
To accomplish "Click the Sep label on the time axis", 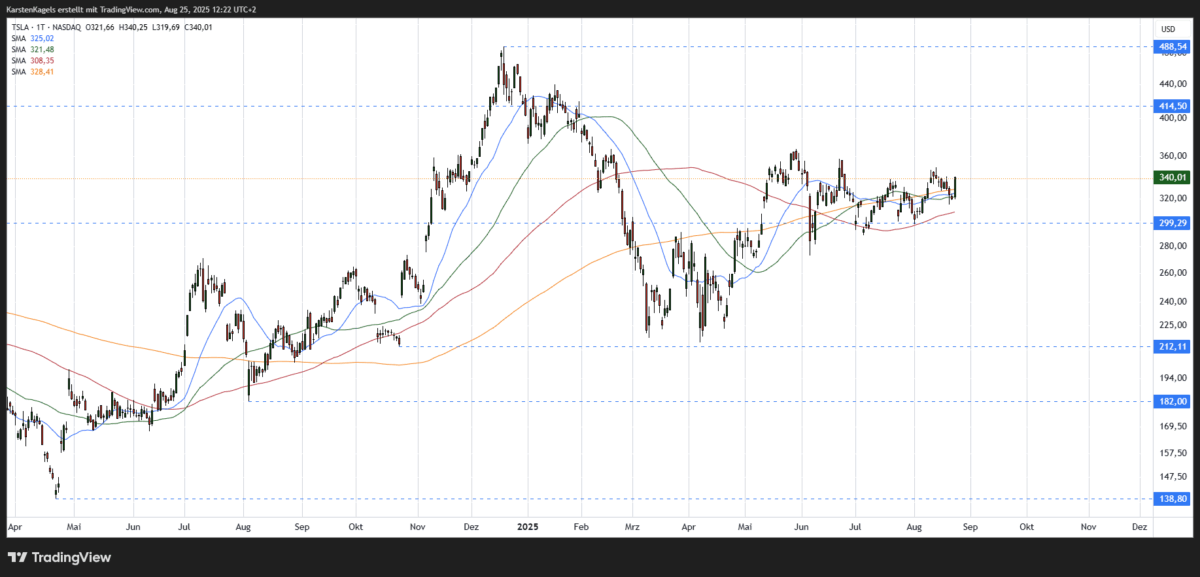I will click(x=968, y=523).
